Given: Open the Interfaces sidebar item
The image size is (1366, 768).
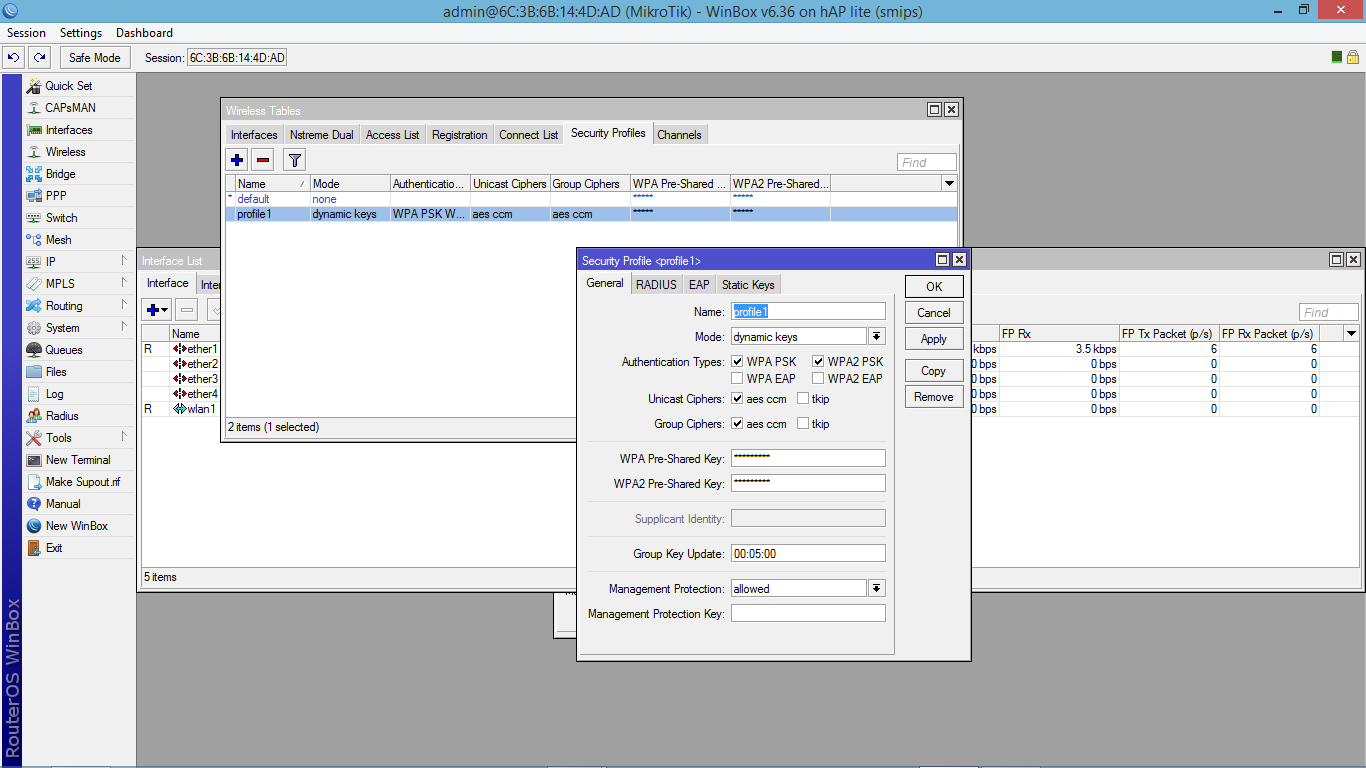Looking at the screenshot, I should (x=68, y=130).
